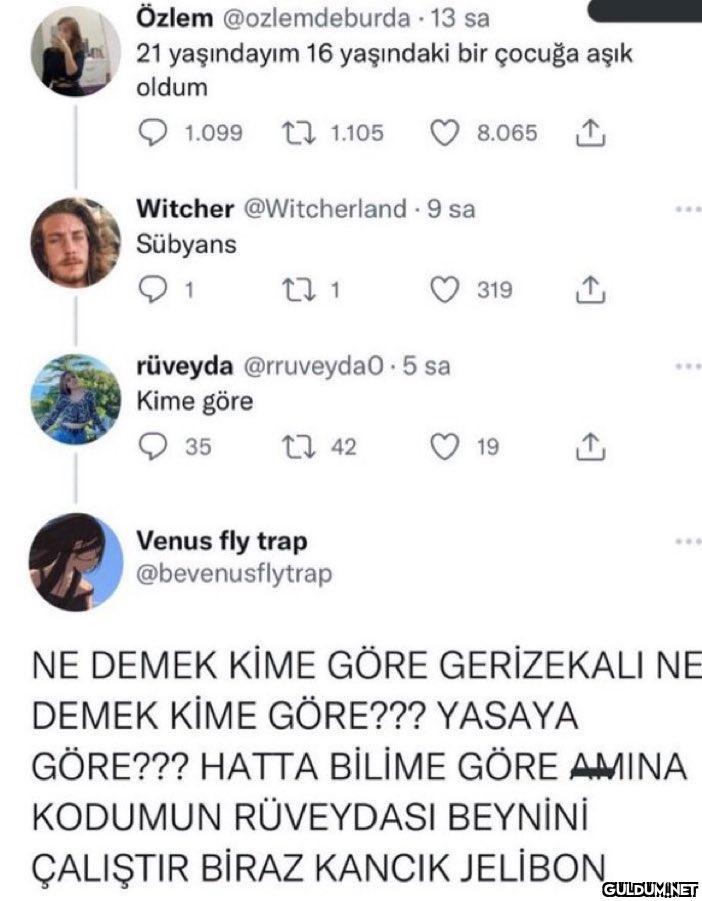Screen dimensions: 702x901
Task: Open more options on Witcher's tweet
Action: pyautogui.click(x=689, y=209)
